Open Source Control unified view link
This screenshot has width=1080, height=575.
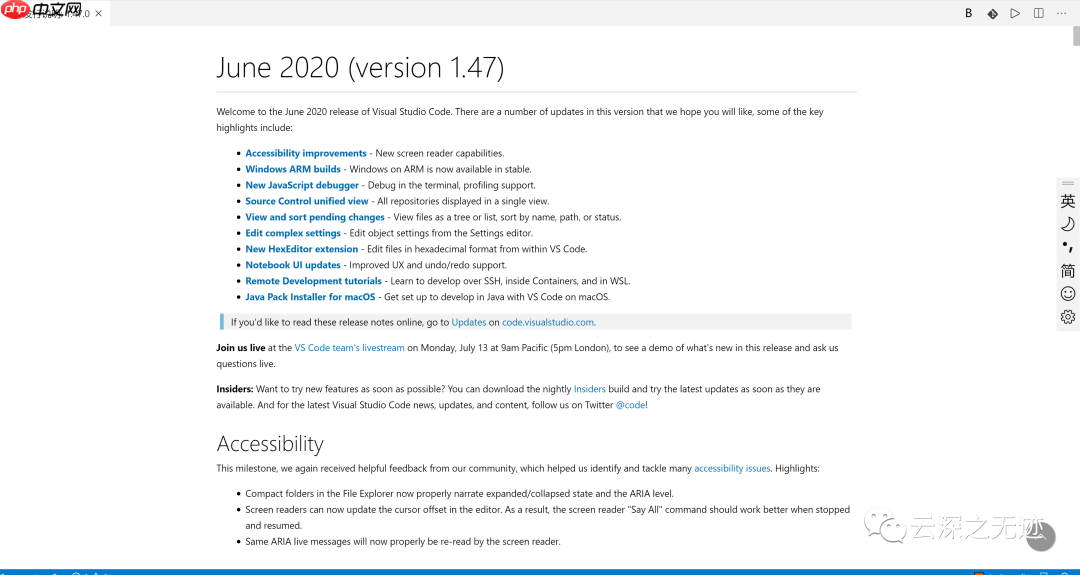pyautogui.click(x=307, y=201)
